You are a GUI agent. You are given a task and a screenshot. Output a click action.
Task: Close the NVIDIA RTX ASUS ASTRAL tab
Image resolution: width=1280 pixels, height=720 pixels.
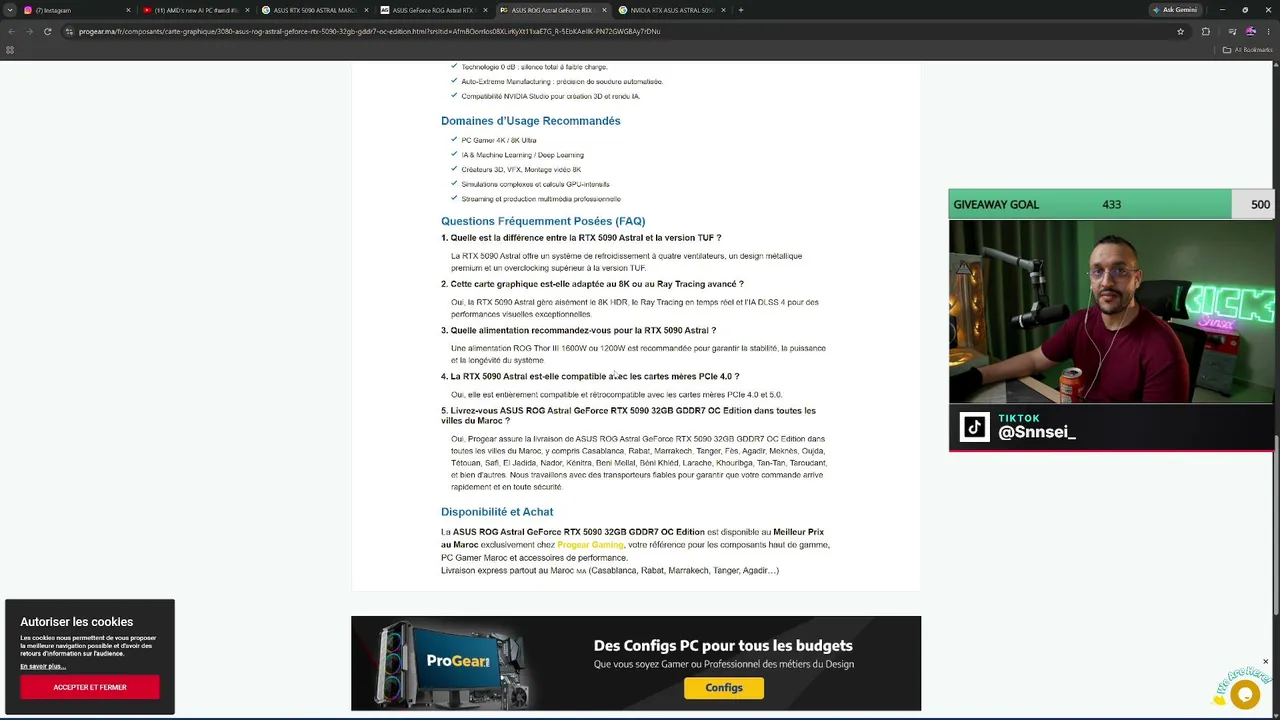(723, 10)
